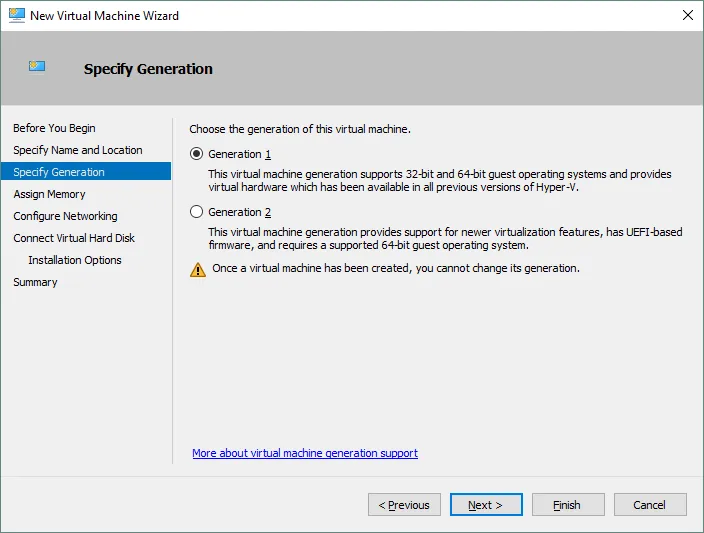The height and width of the screenshot is (533, 704).
Task: Open the Configure Networking step
Action: click(x=65, y=216)
